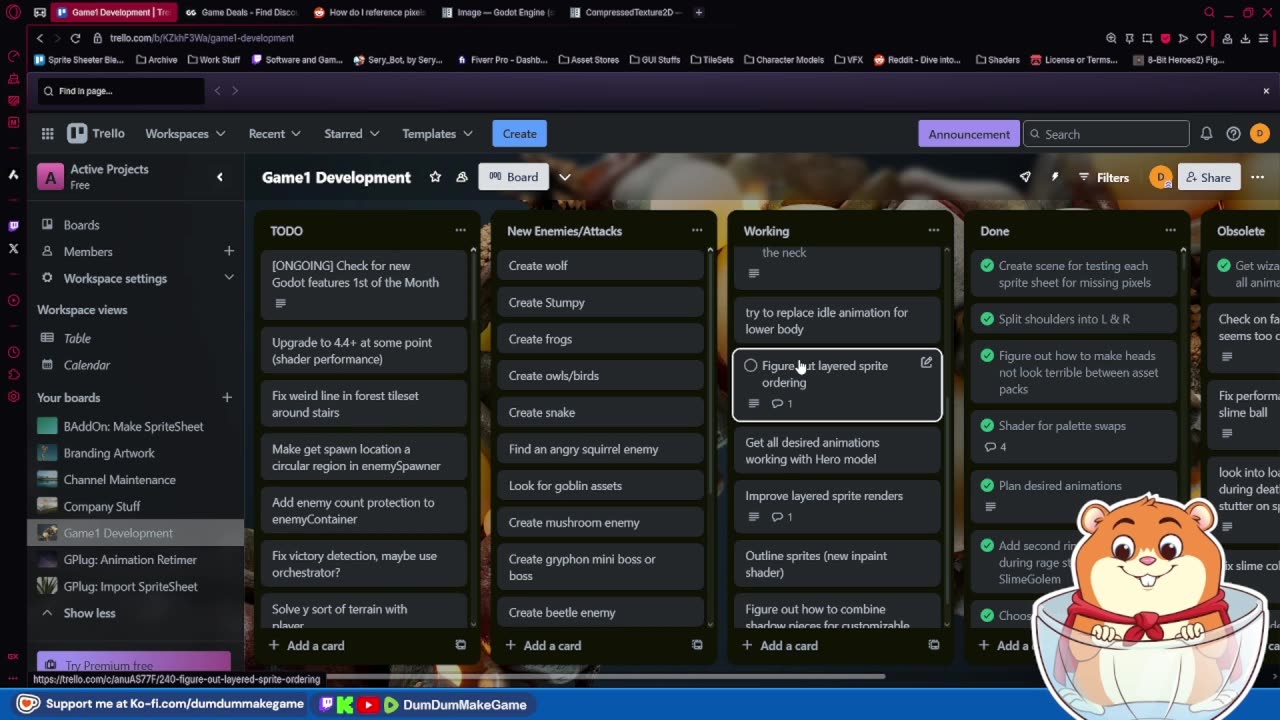Switch to Image Godot Engine tab
The image size is (1280, 720).
pyautogui.click(x=498, y=12)
